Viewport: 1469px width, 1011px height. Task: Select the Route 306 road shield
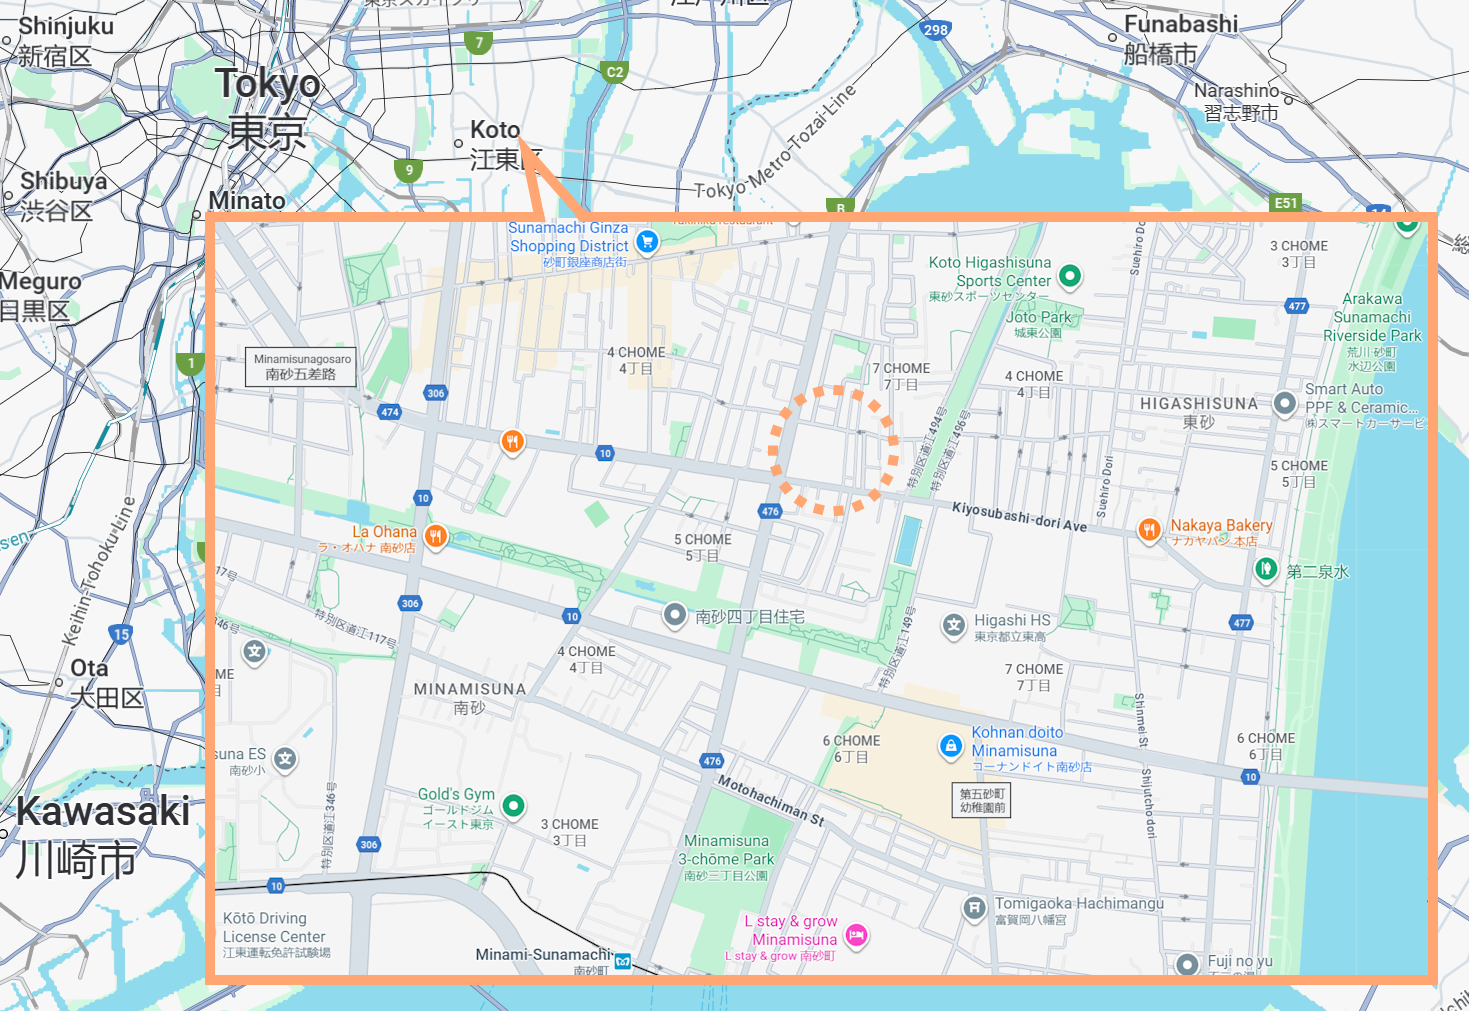(x=435, y=393)
